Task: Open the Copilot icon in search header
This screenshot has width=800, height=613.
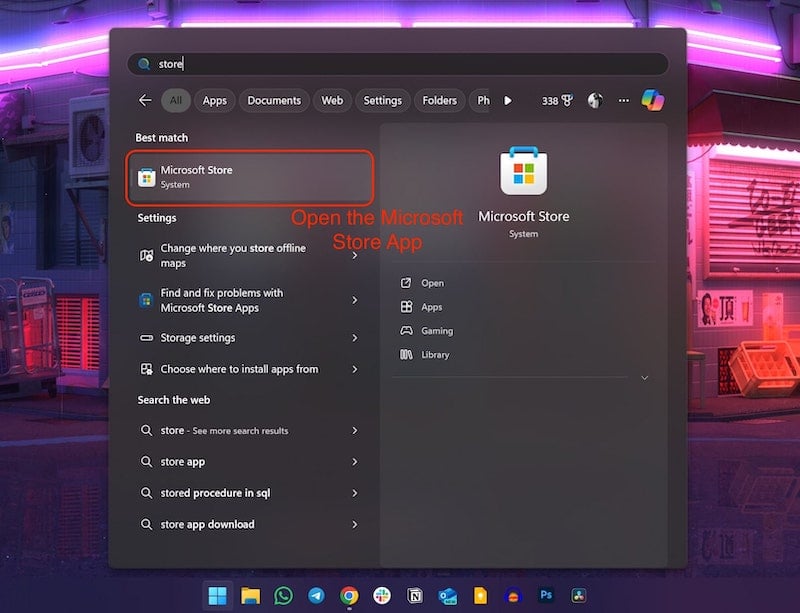Action: click(x=653, y=100)
